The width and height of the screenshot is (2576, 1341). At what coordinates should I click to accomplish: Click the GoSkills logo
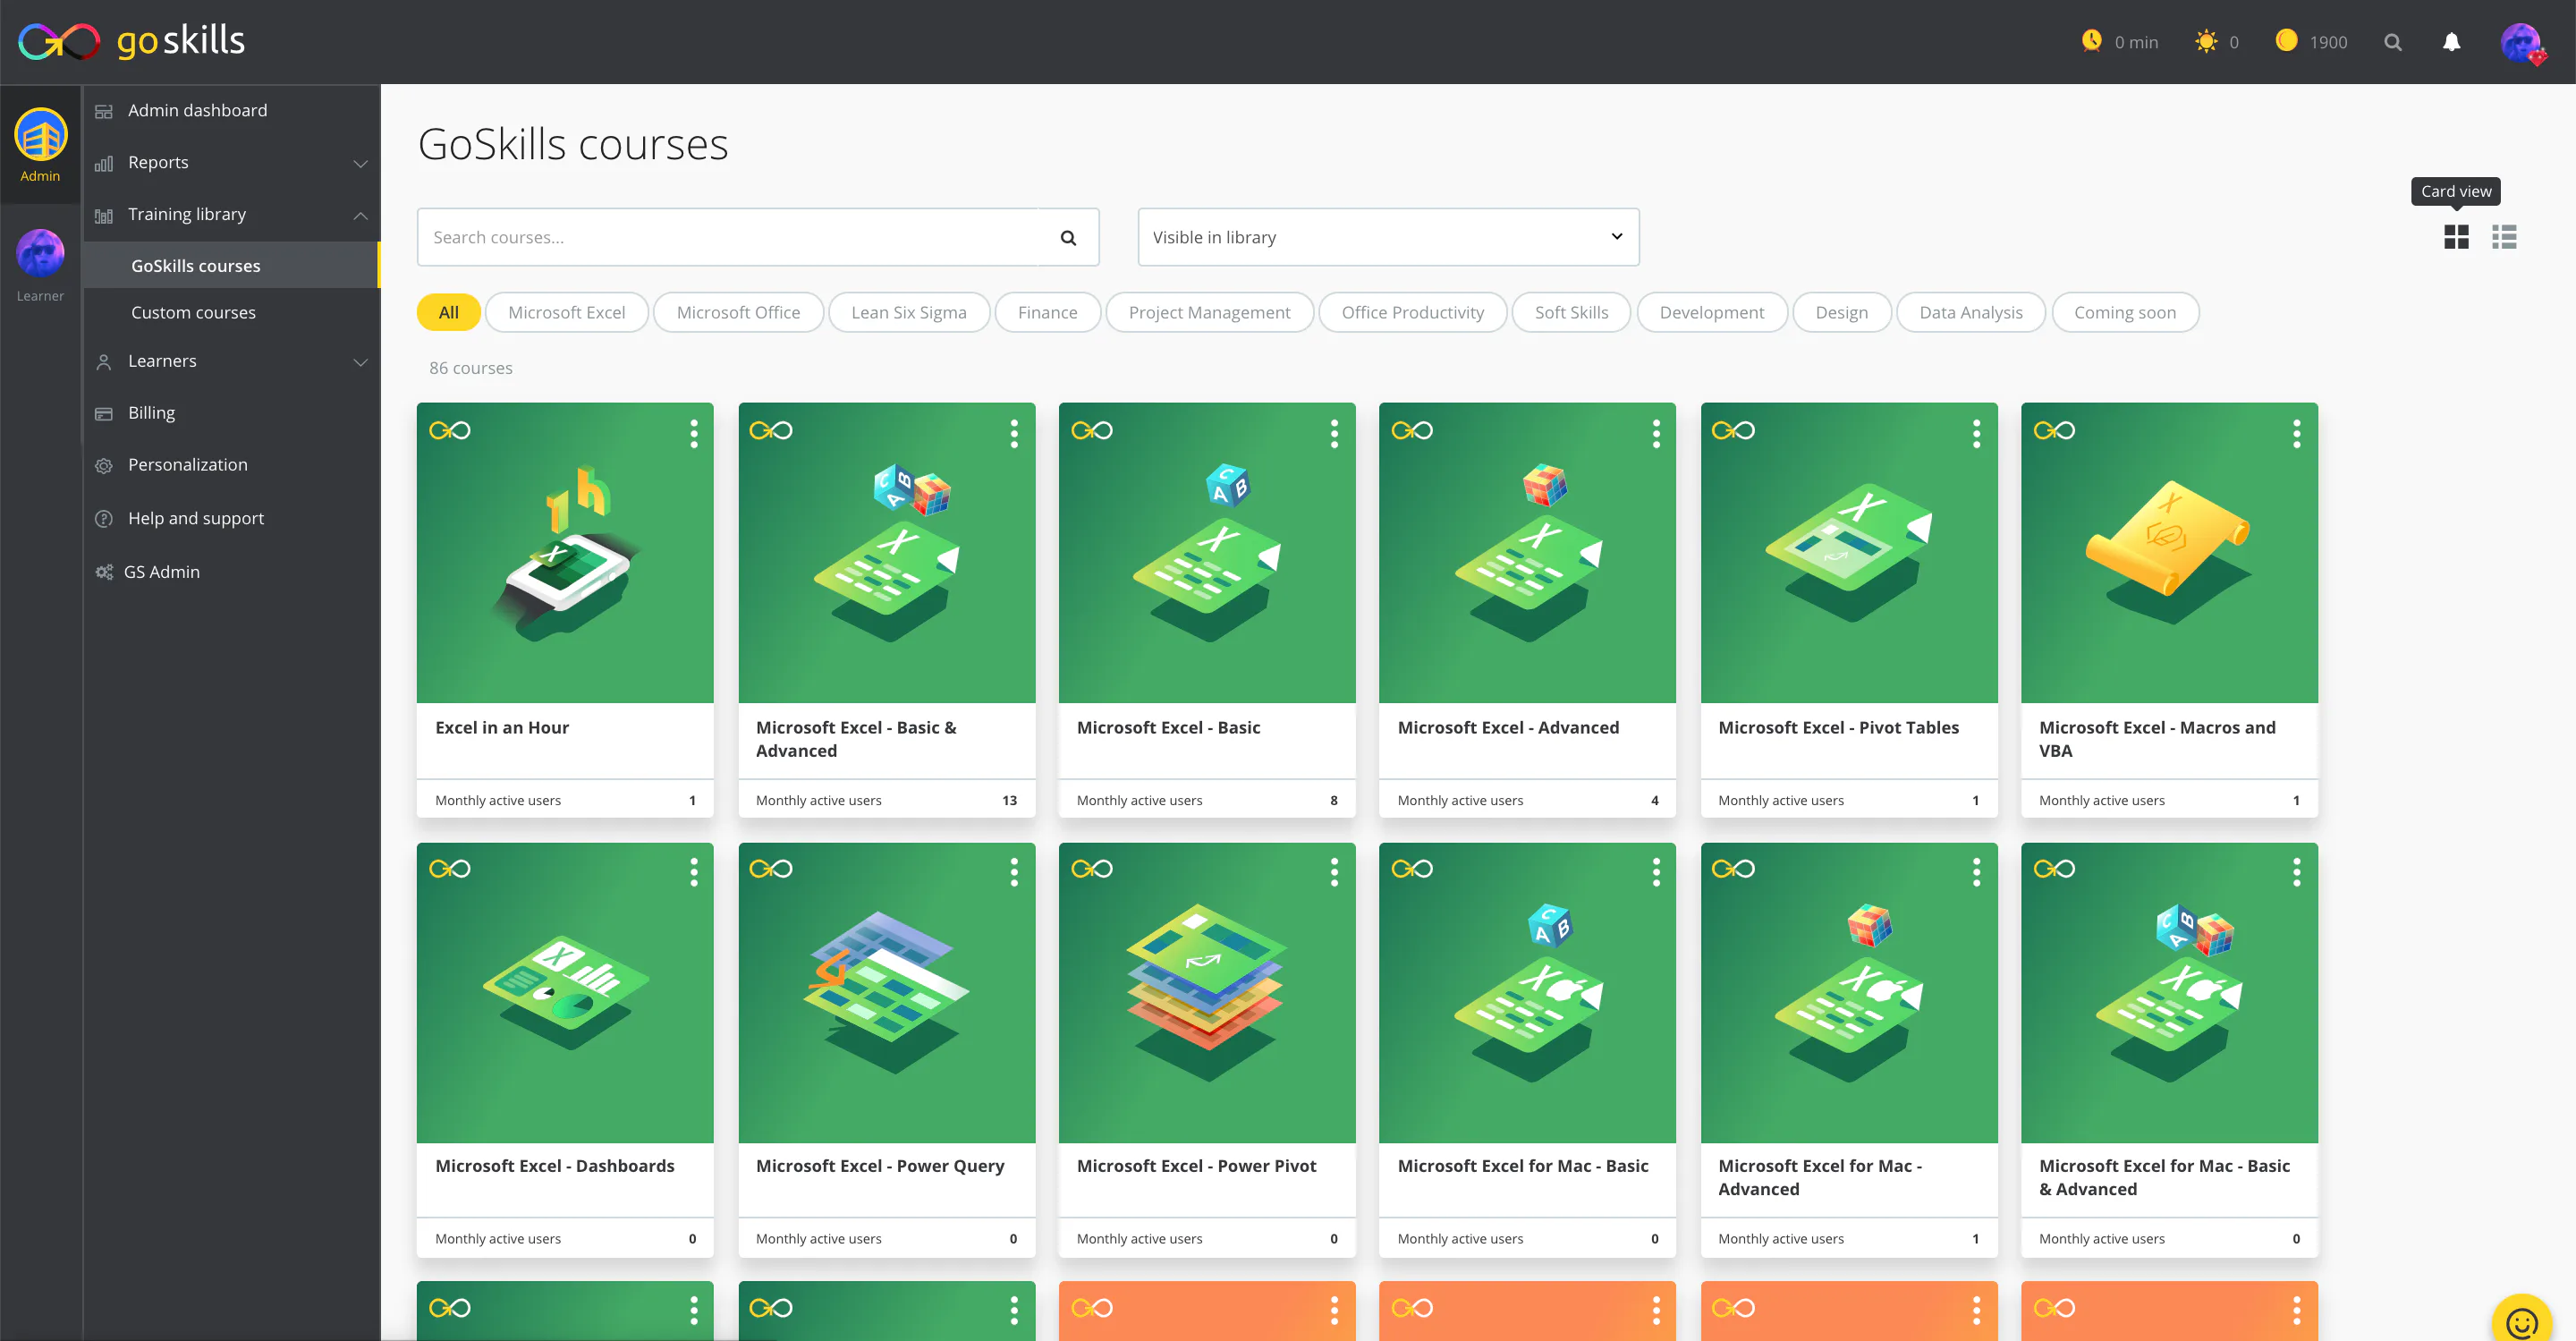coord(131,41)
